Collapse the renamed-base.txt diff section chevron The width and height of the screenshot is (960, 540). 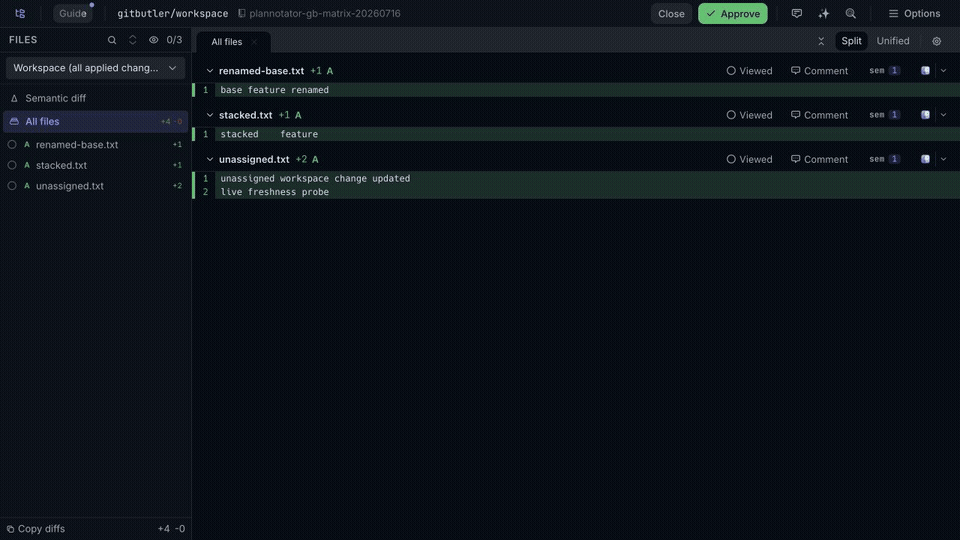209,70
